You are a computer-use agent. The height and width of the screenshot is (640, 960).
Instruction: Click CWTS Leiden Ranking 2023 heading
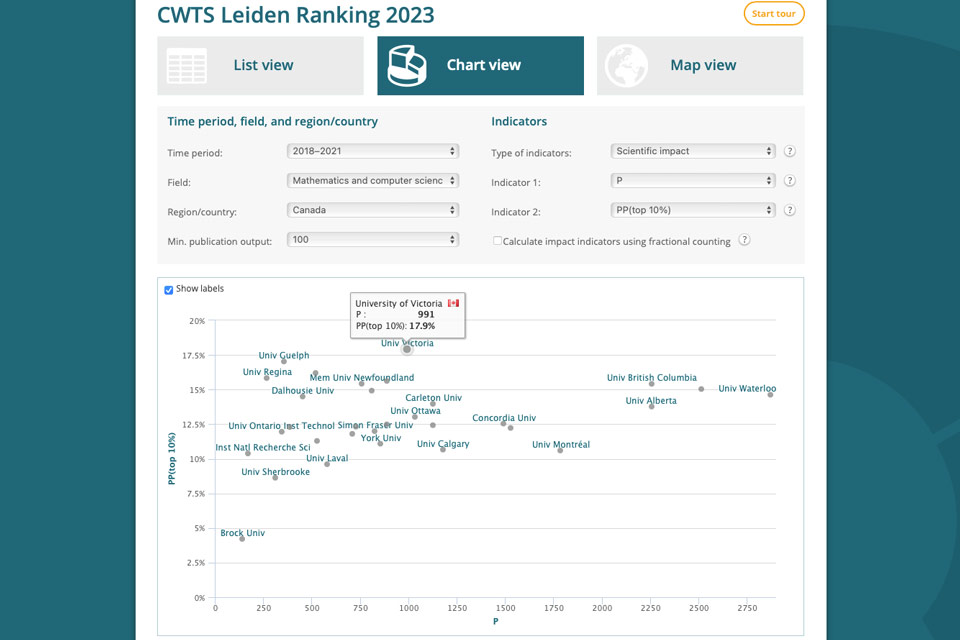pyautogui.click(x=296, y=15)
